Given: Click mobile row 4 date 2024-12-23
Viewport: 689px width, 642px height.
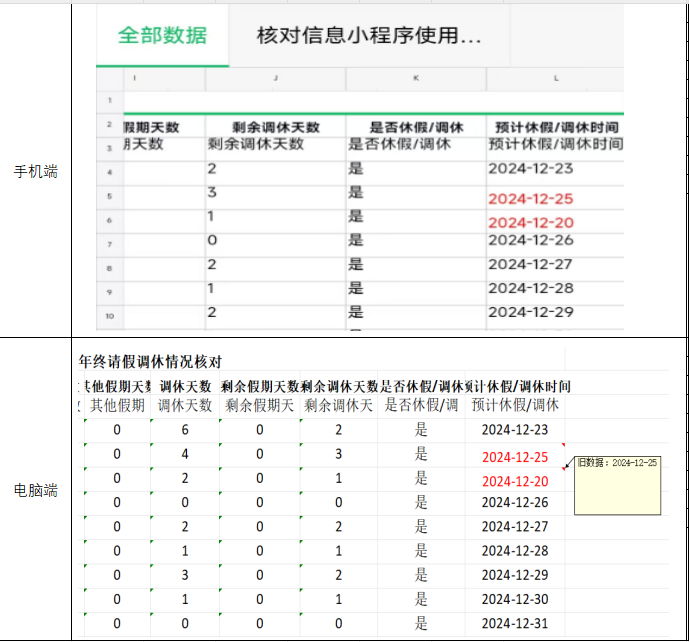Looking at the screenshot, I should [x=531, y=168].
